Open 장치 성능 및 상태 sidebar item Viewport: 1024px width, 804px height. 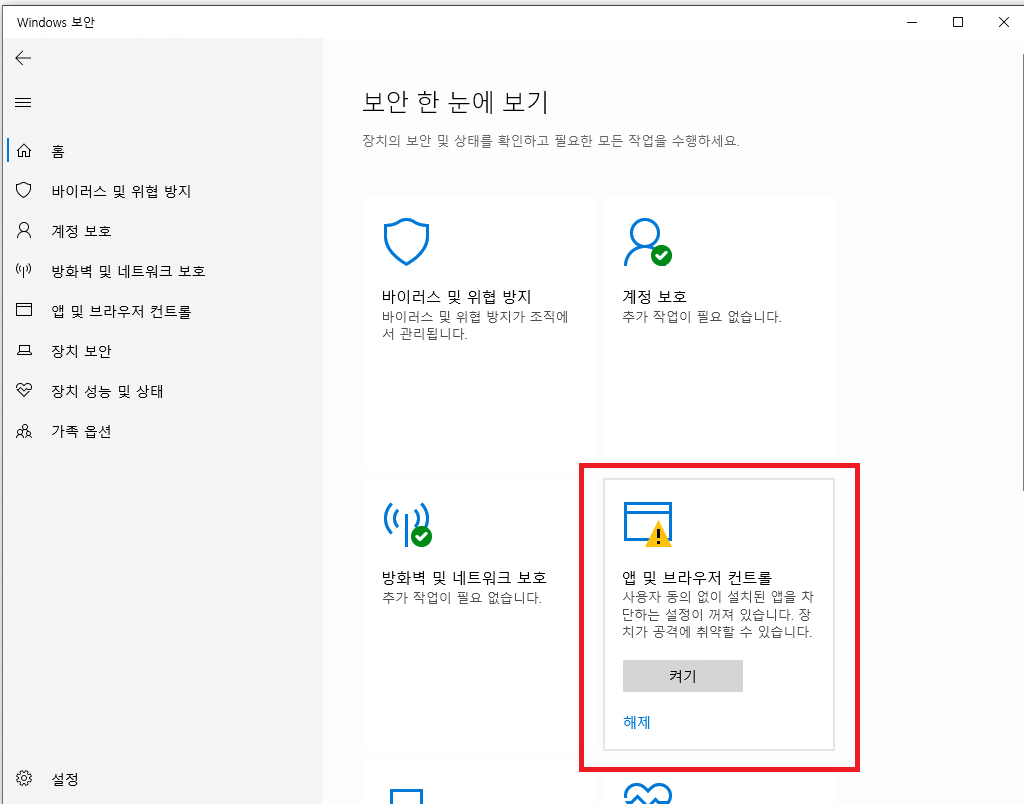pyautogui.click(x=107, y=391)
